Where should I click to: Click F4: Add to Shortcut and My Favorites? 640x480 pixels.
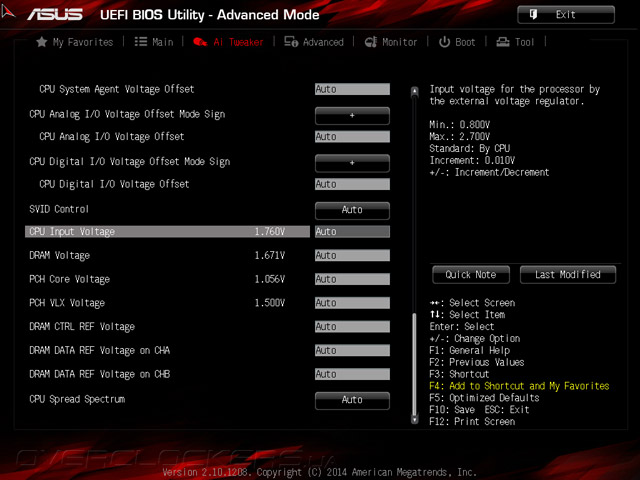click(519, 386)
